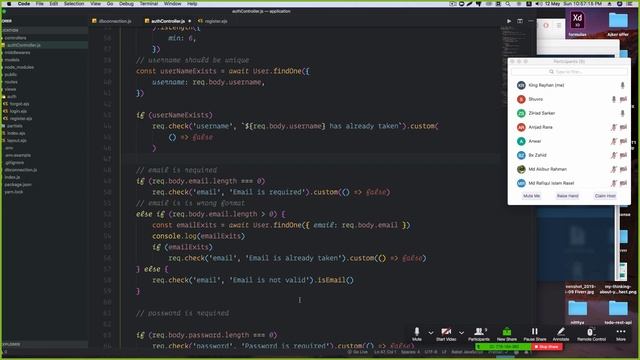The width and height of the screenshot is (640, 360).
Task: Click Shuvro's video status icon
Action: coord(623,99)
